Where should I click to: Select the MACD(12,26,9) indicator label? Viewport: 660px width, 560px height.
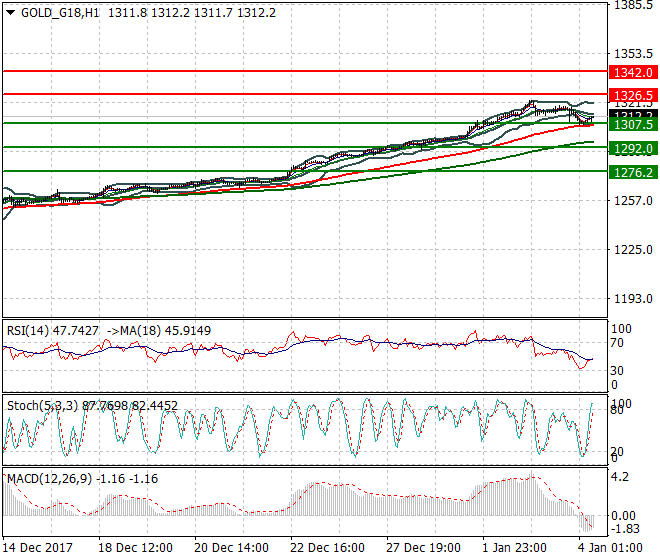49,479
